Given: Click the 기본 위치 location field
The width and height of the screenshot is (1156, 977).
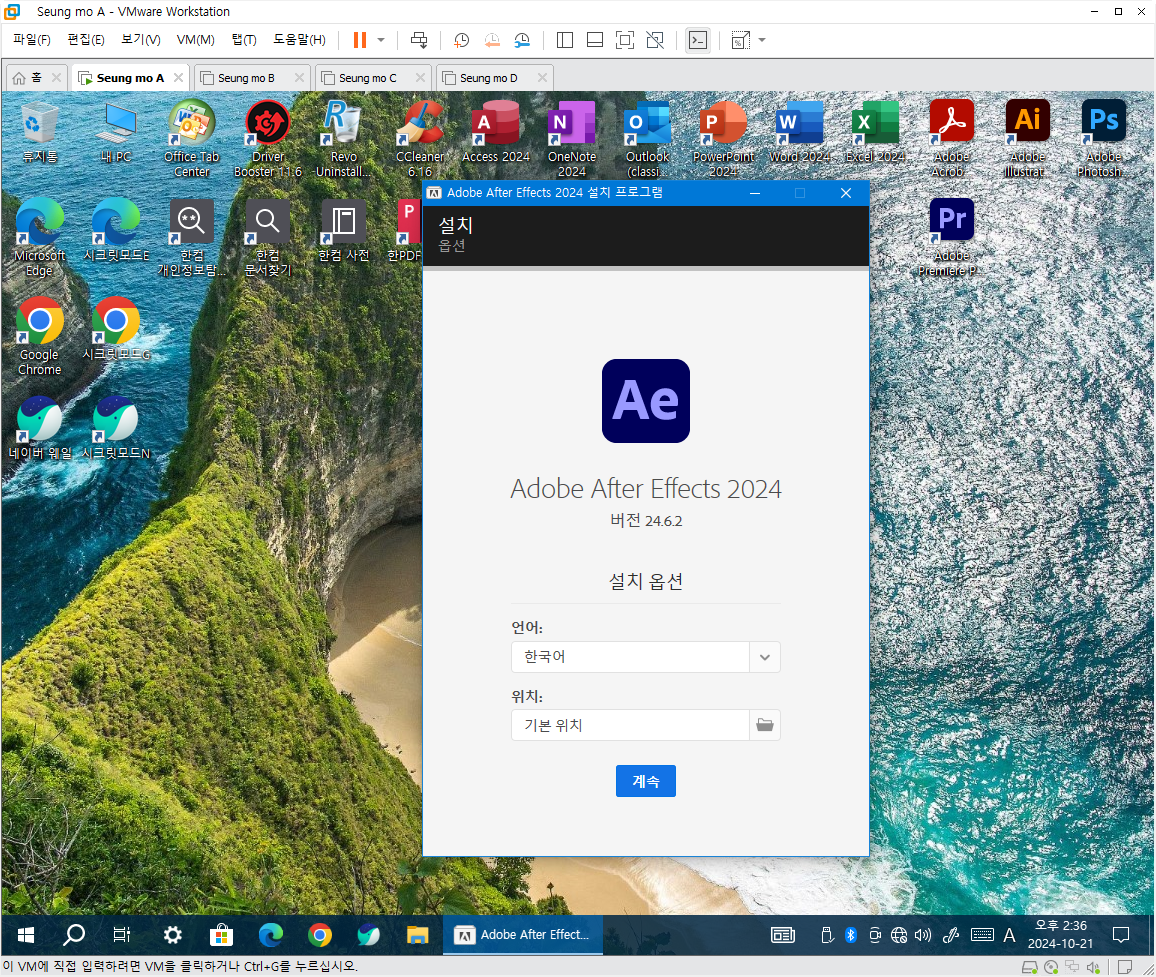Looking at the screenshot, I should pos(630,725).
